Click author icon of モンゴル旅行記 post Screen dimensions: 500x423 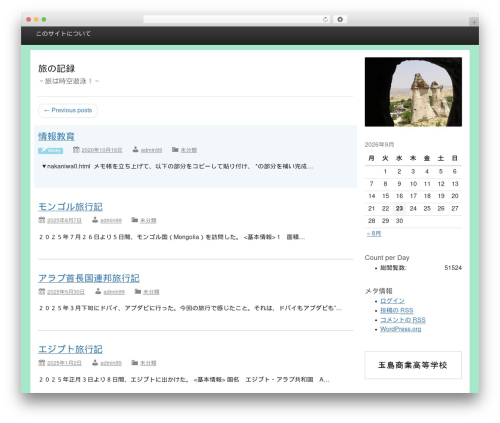pyautogui.click(x=95, y=220)
